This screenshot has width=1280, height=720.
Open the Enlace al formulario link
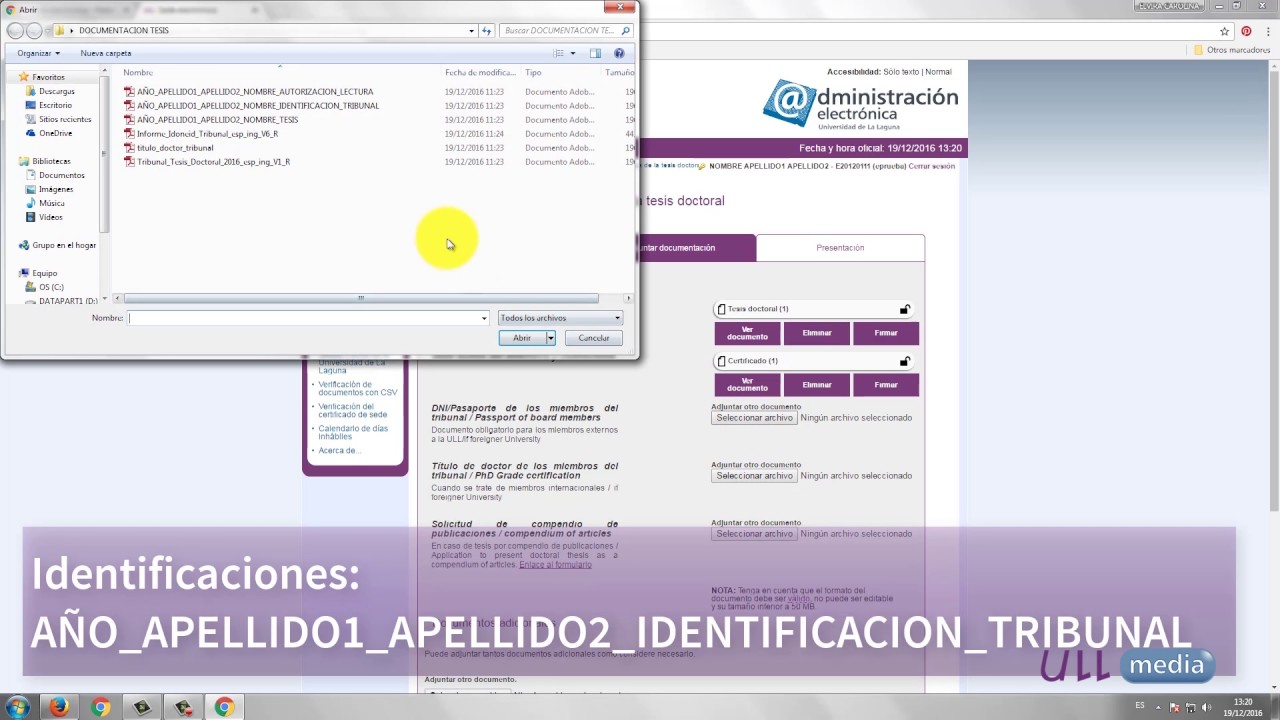[x=555, y=565]
